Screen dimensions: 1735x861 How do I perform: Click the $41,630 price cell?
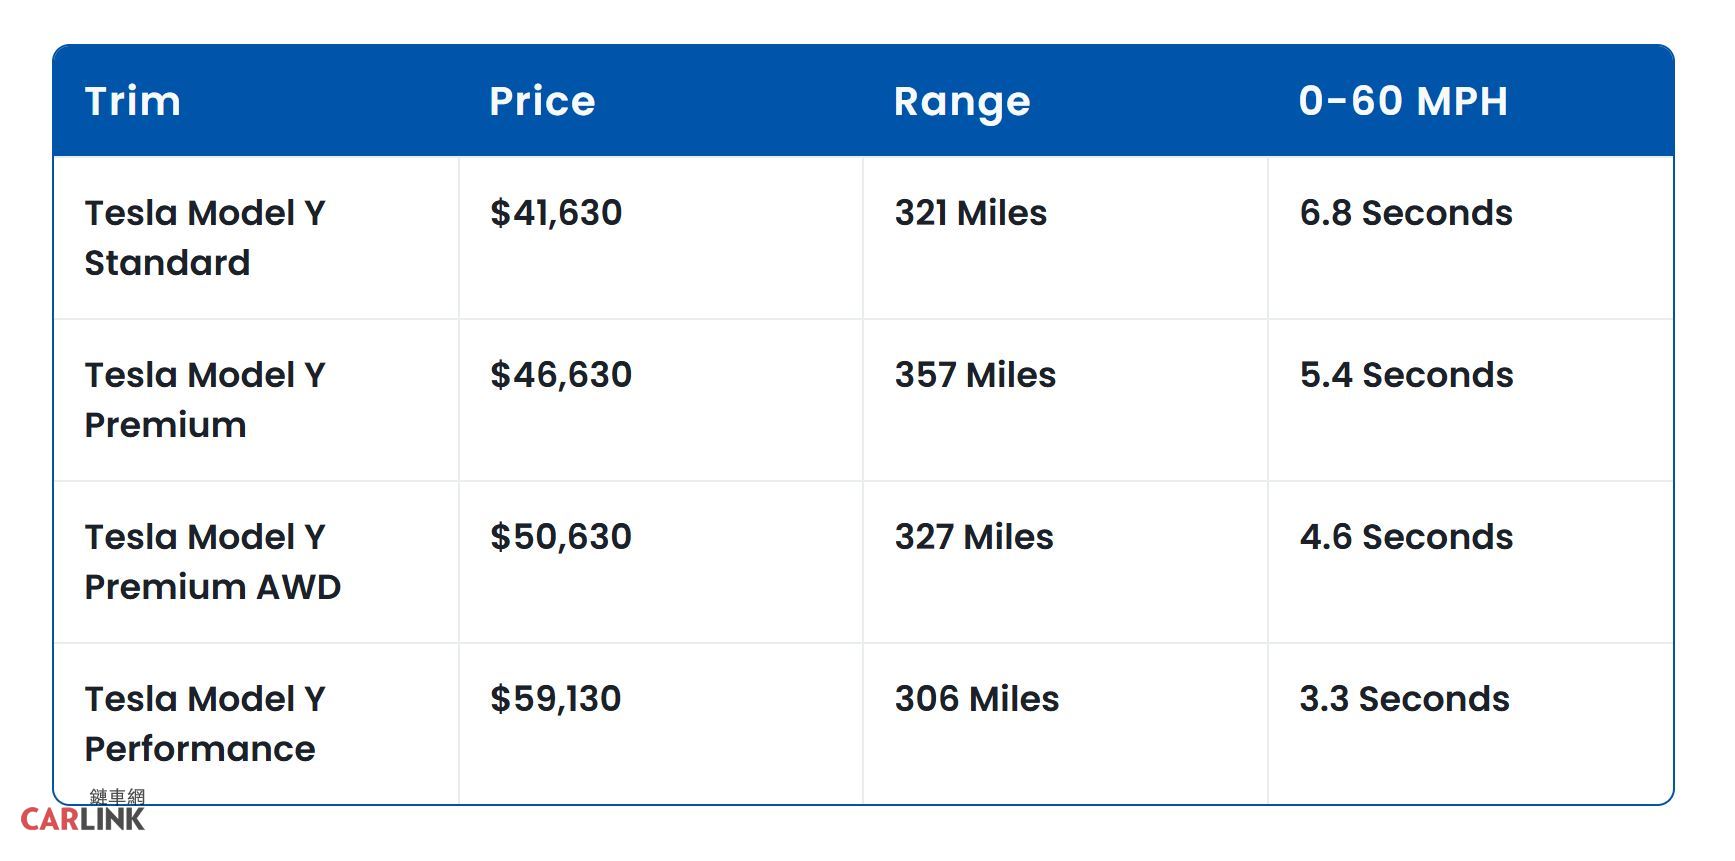point(556,213)
